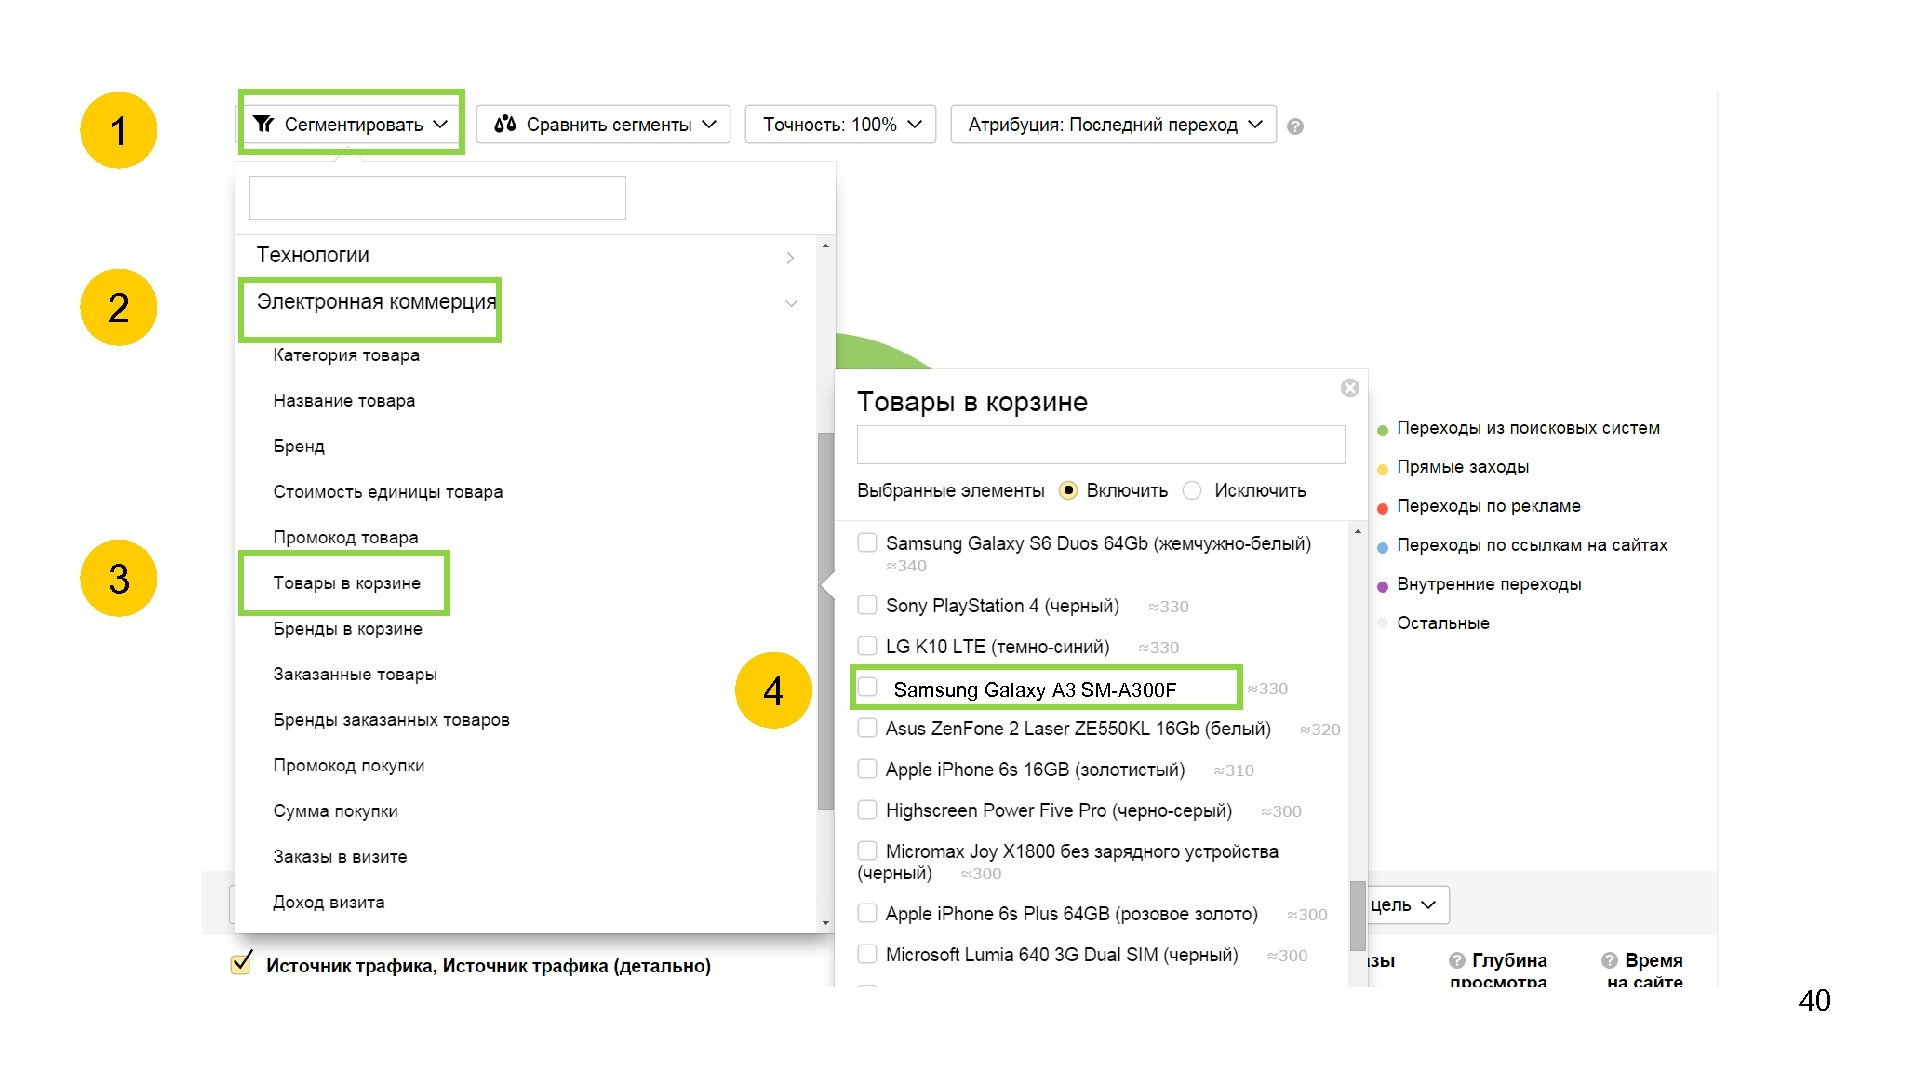Click Внутренние переходы legend entry

[1479, 584]
